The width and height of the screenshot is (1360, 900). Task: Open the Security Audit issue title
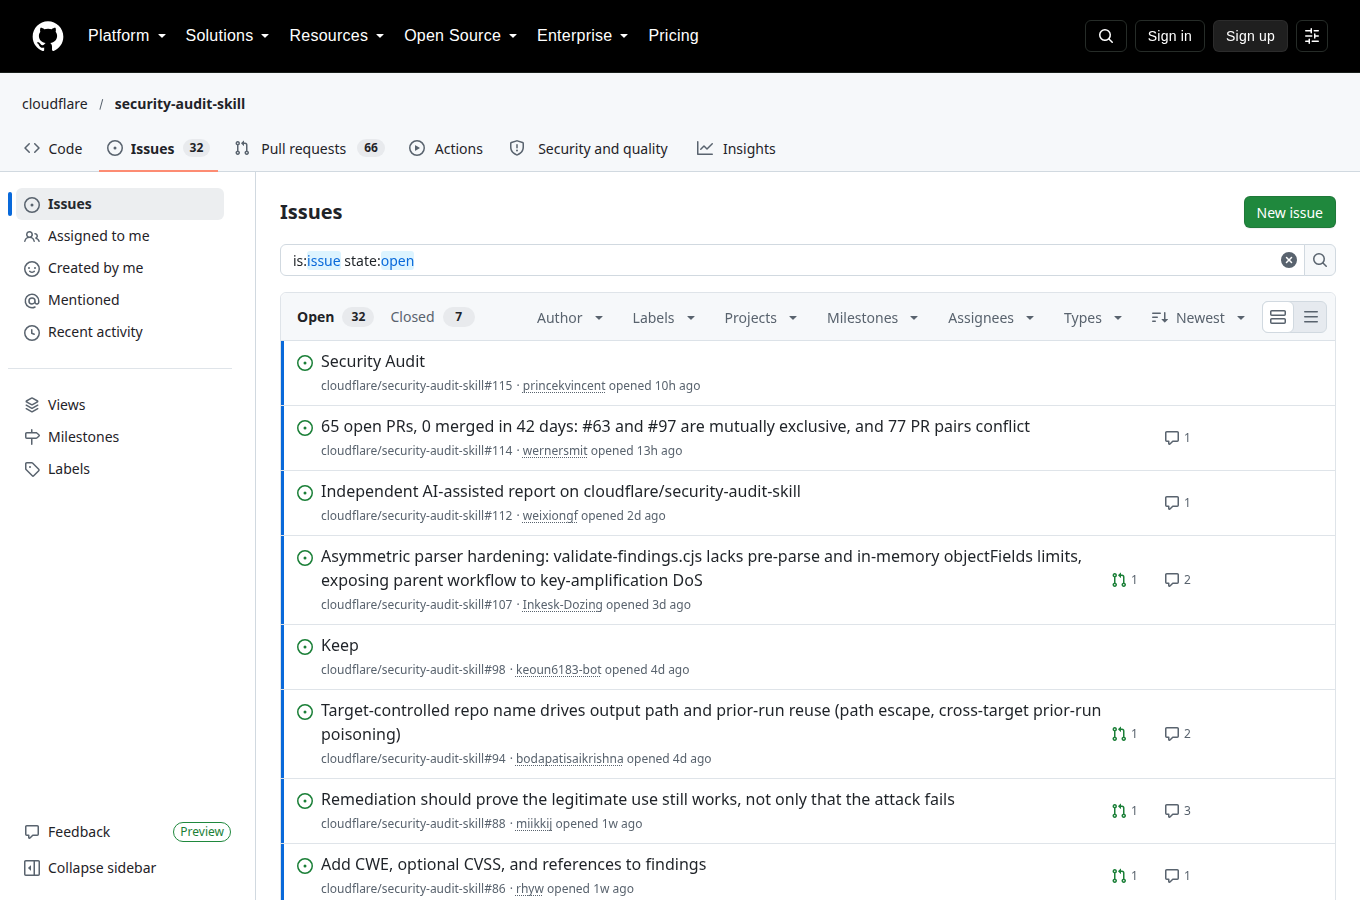tap(373, 362)
